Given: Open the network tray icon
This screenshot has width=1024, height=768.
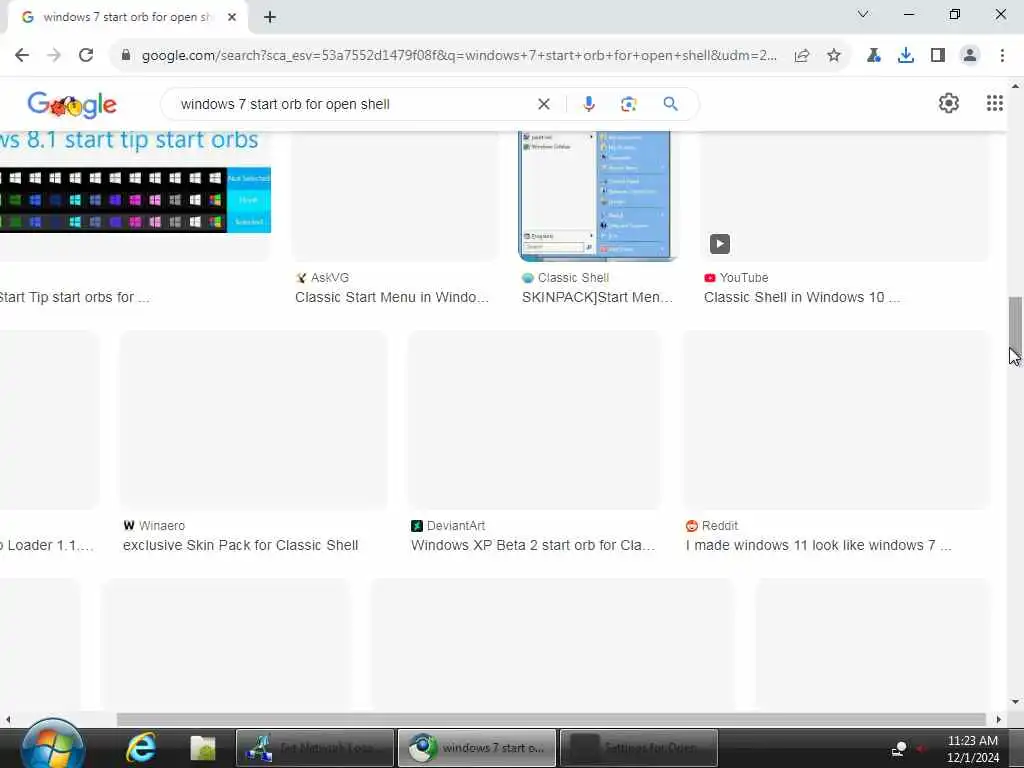Looking at the screenshot, I should click(899, 748).
